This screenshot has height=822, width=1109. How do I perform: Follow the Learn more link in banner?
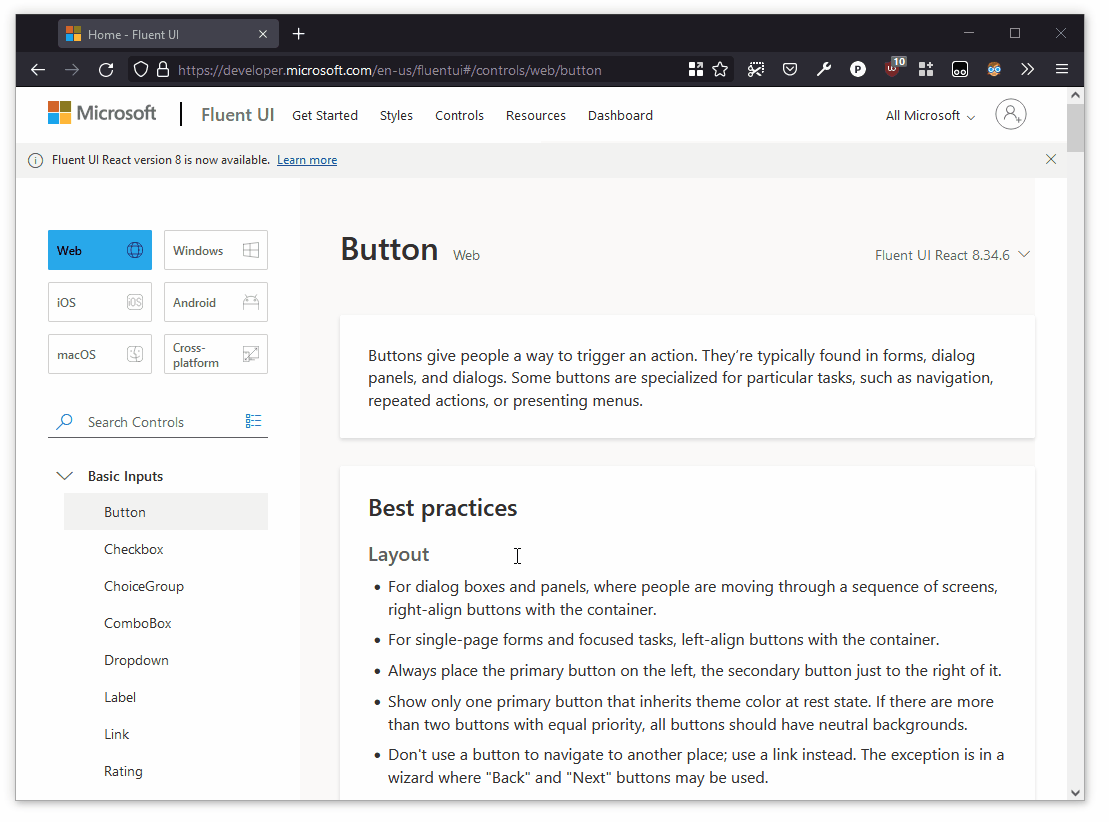click(x=309, y=161)
